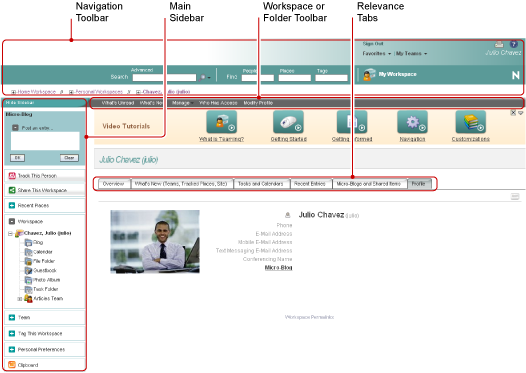The height and width of the screenshot is (373, 526).
Task: Click the Guestbook icon in tree
Action: pyautogui.click(x=29, y=270)
